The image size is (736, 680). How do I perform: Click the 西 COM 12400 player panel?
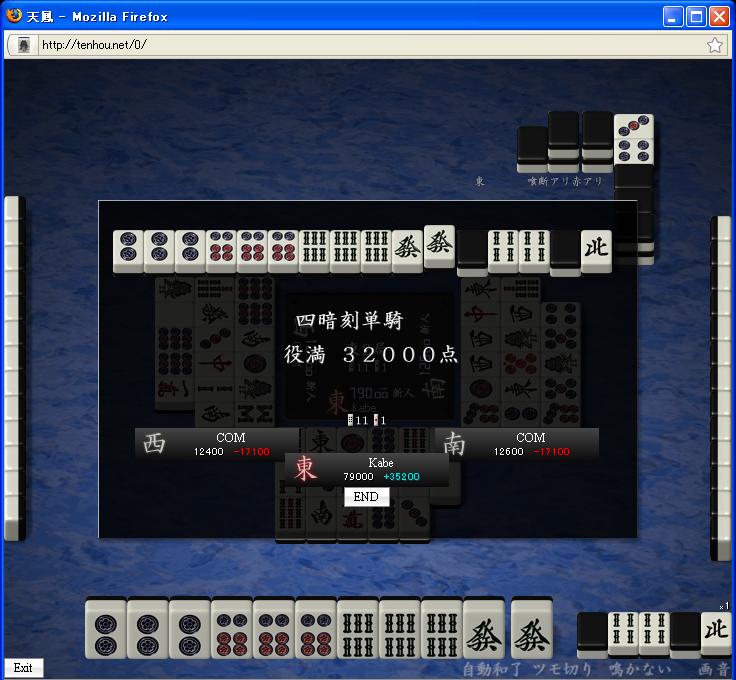click(x=217, y=444)
